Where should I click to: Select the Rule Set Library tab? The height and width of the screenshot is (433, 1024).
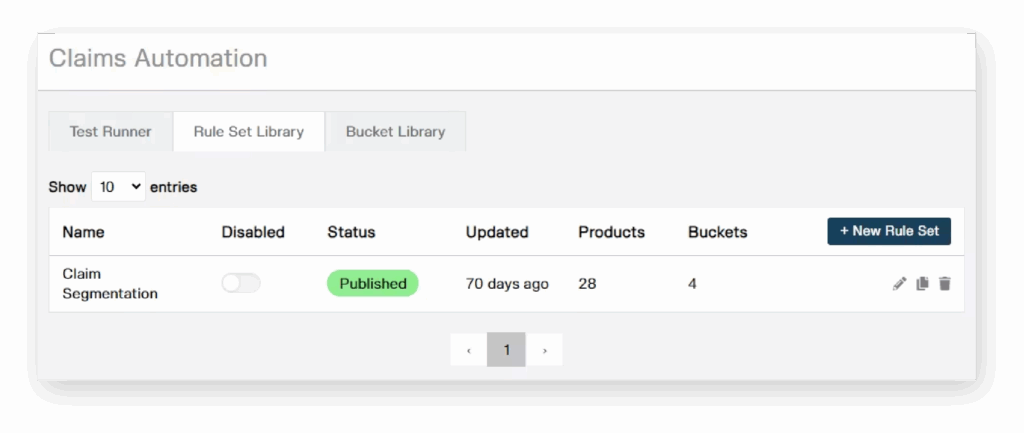coord(249,131)
